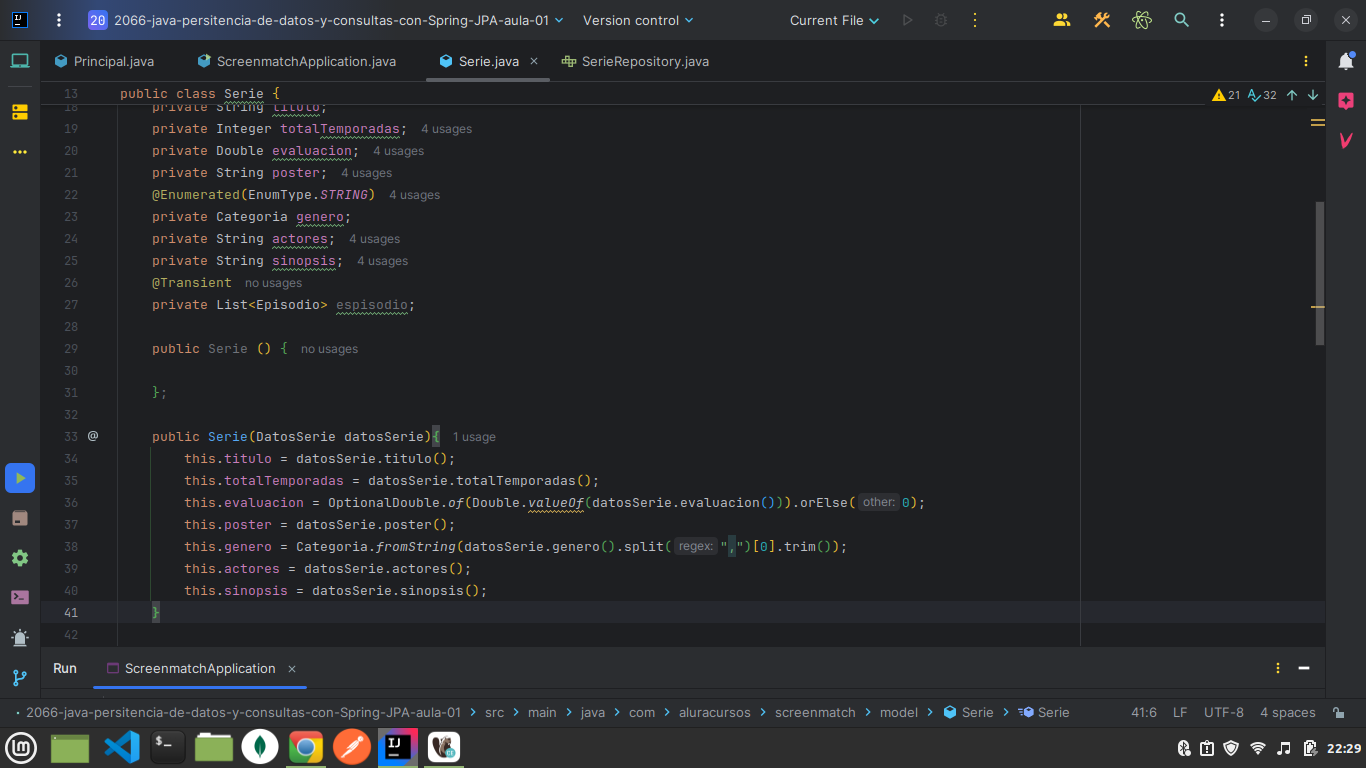The image size is (1366, 768).
Task: Open Postman from the taskbar
Action: (351, 747)
